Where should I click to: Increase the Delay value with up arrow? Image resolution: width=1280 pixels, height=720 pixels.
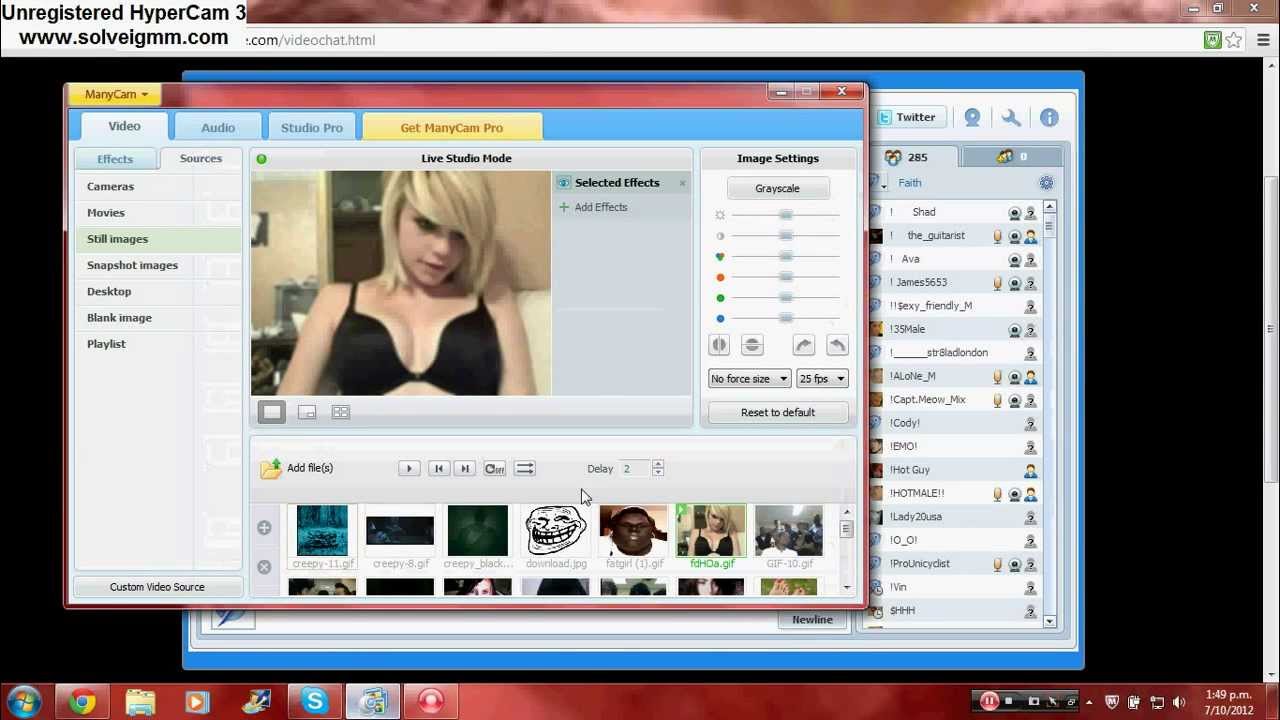(658, 464)
